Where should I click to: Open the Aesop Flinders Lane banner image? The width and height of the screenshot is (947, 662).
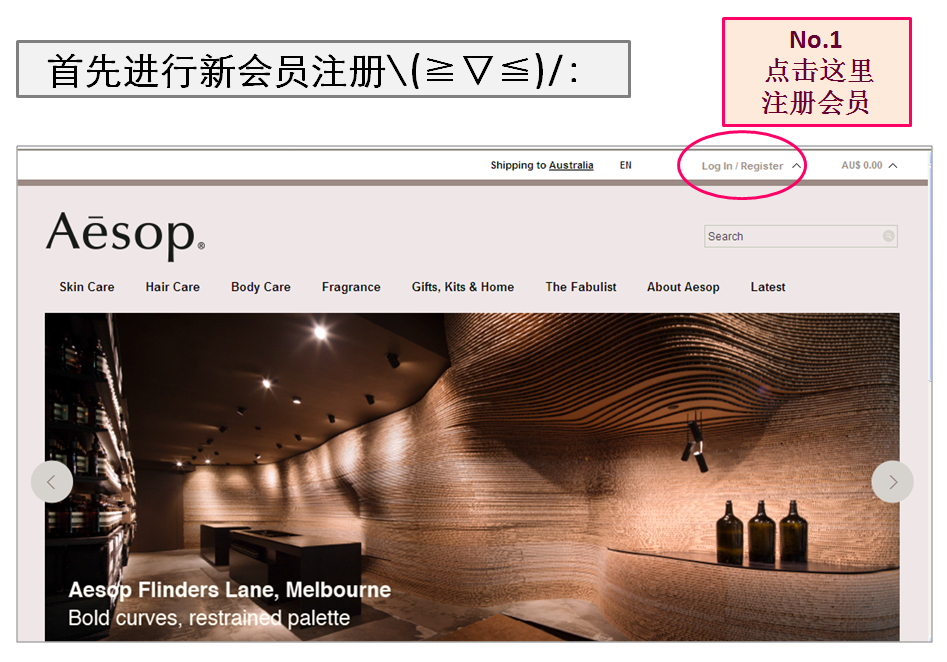tap(472, 477)
